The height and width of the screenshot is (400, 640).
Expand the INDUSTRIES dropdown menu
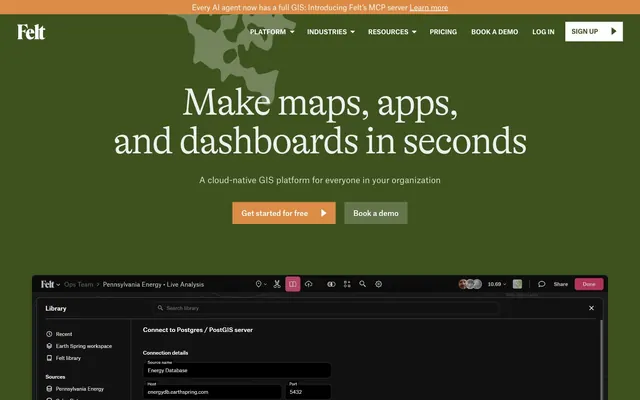[331, 32]
